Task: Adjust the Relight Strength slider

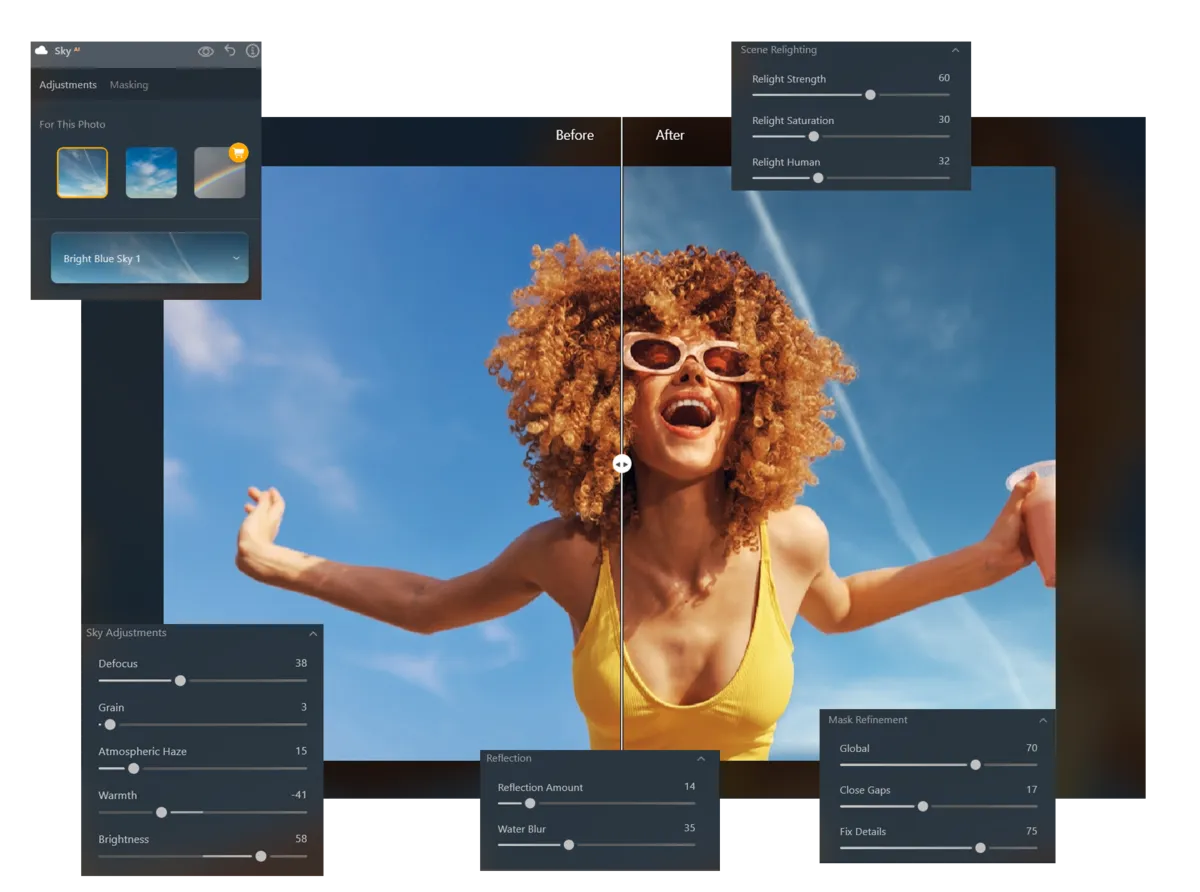Action: click(869, 94)
